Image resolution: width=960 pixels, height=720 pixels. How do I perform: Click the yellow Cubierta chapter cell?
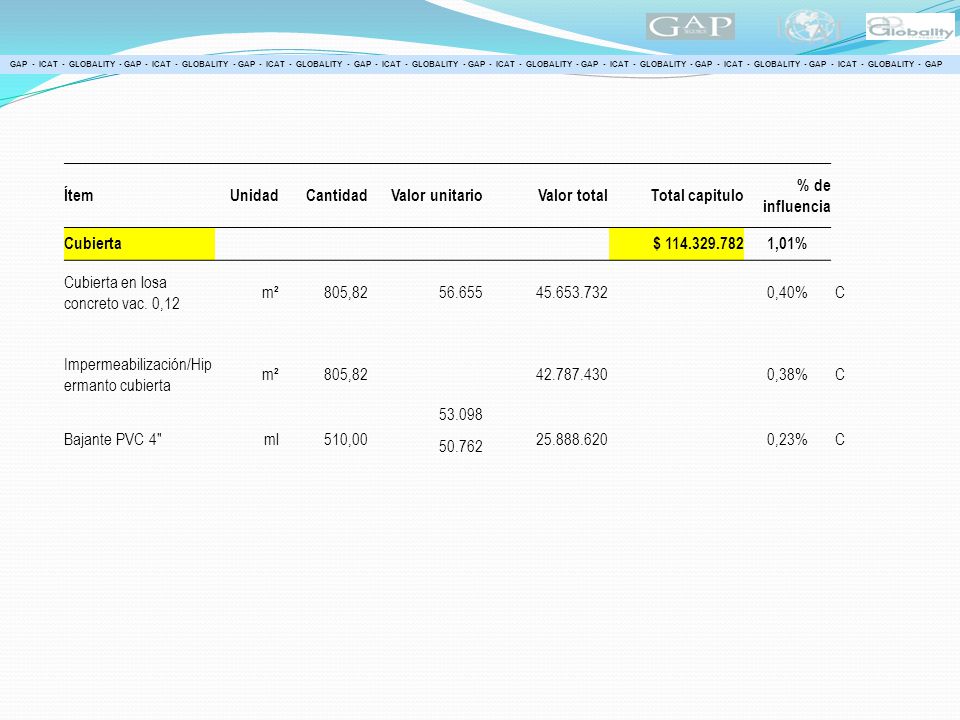tap(139, 244)
